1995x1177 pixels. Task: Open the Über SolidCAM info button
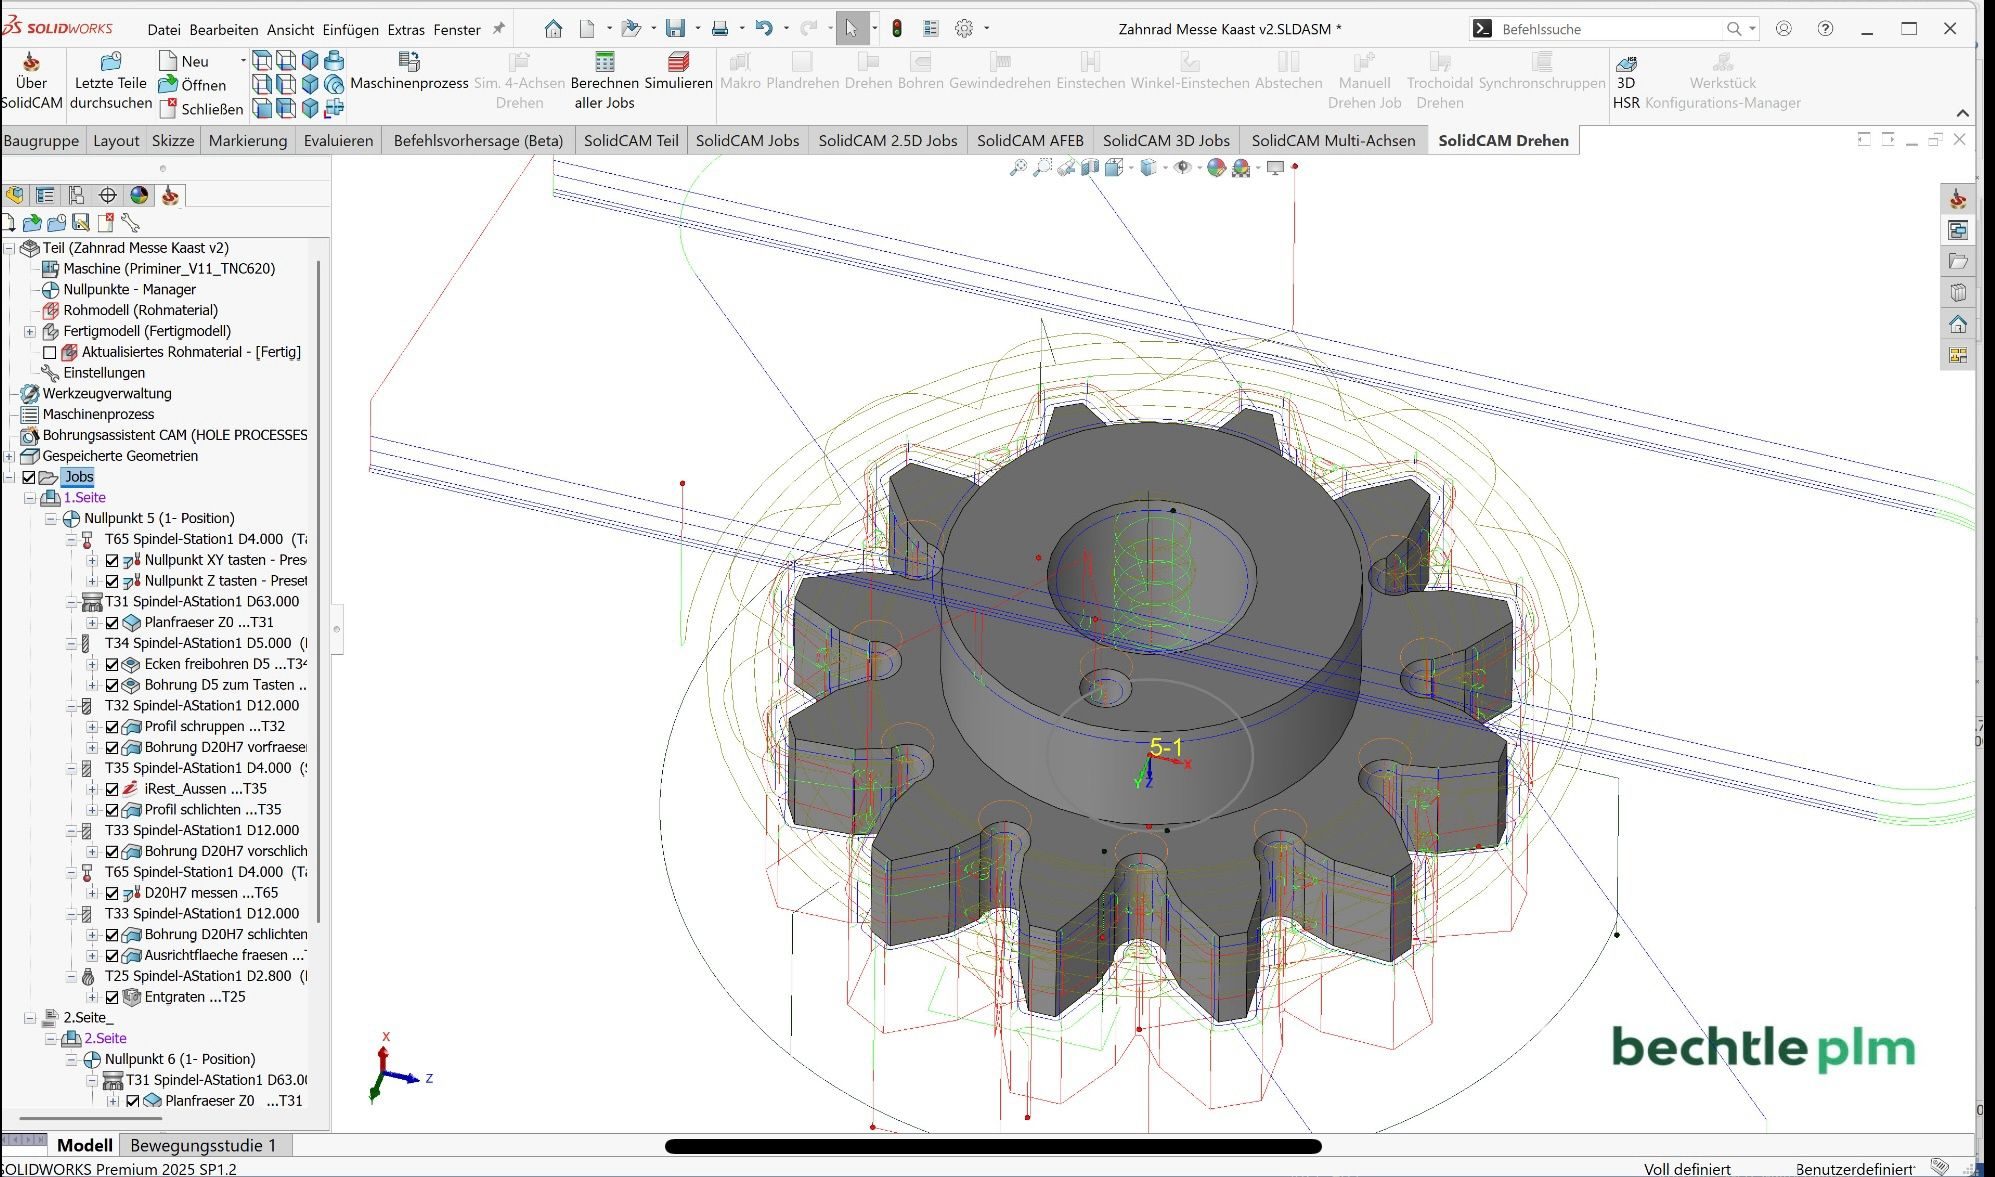(x=31, y=82)
